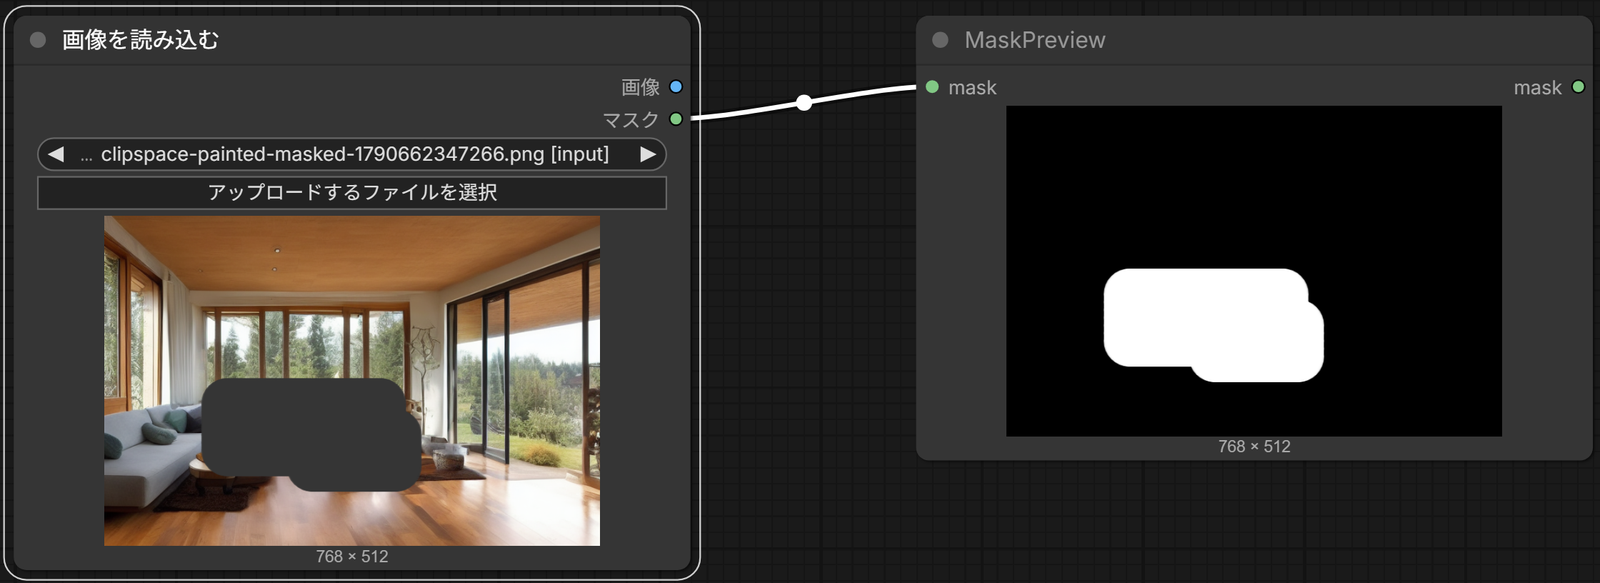The width and height of the screenshot is (1600, 583).
Task: Click the mask input label on MaskPreview
Action: point(972,87)
